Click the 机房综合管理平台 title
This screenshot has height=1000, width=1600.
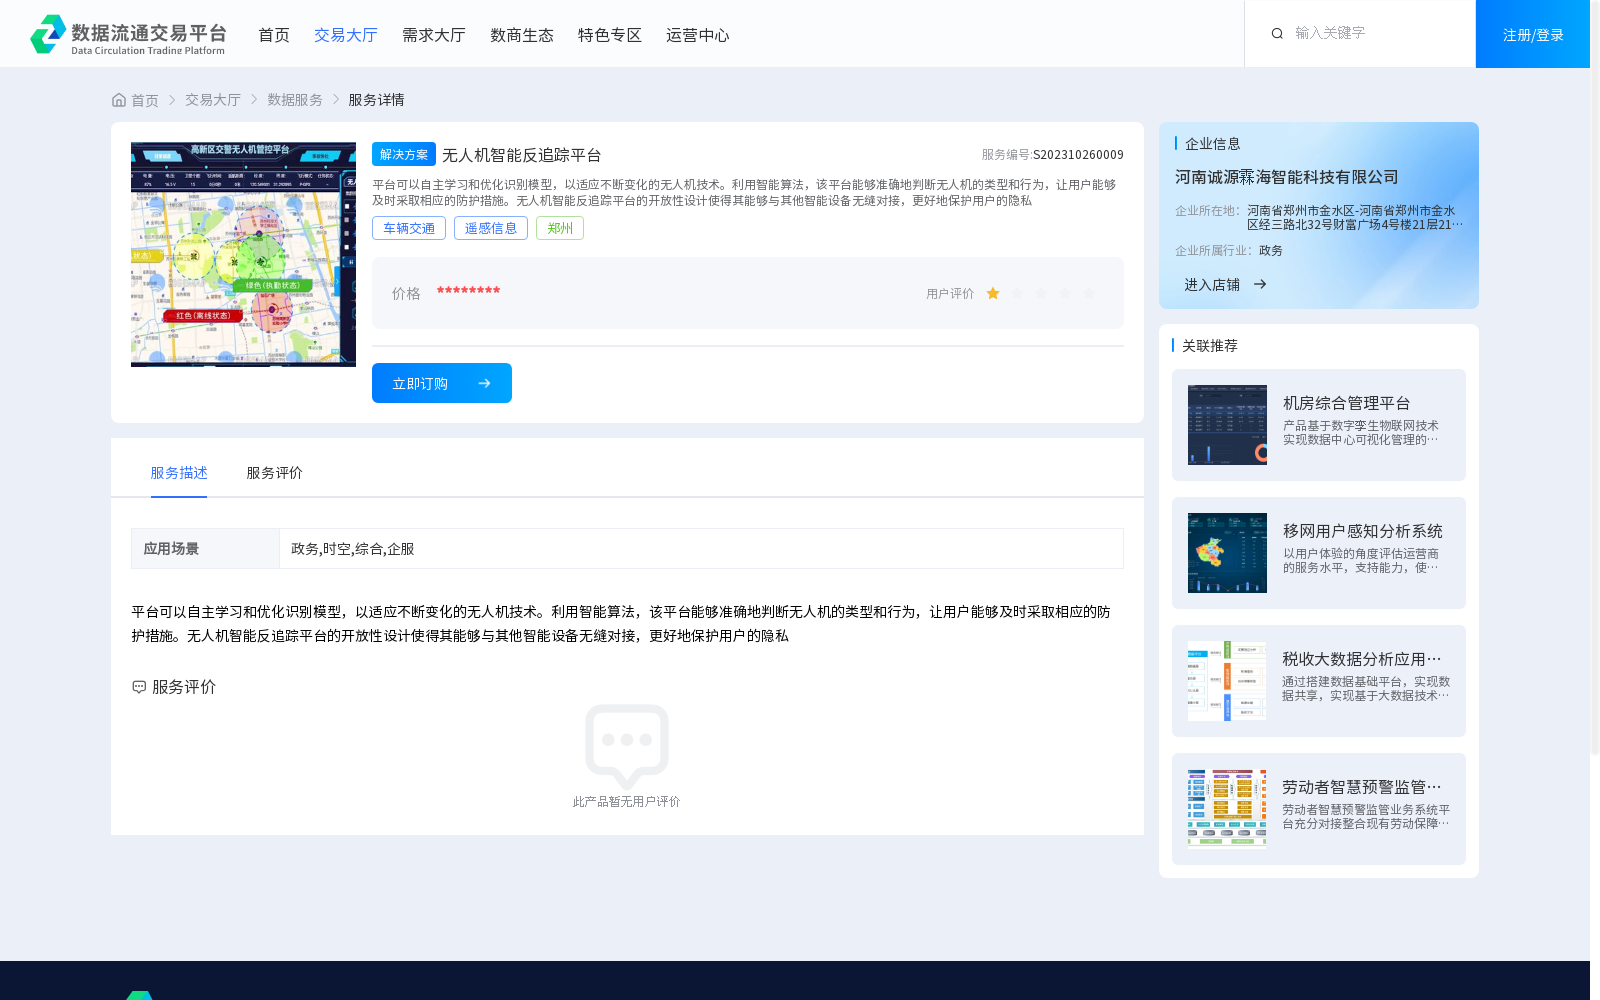coord(1346,403)
